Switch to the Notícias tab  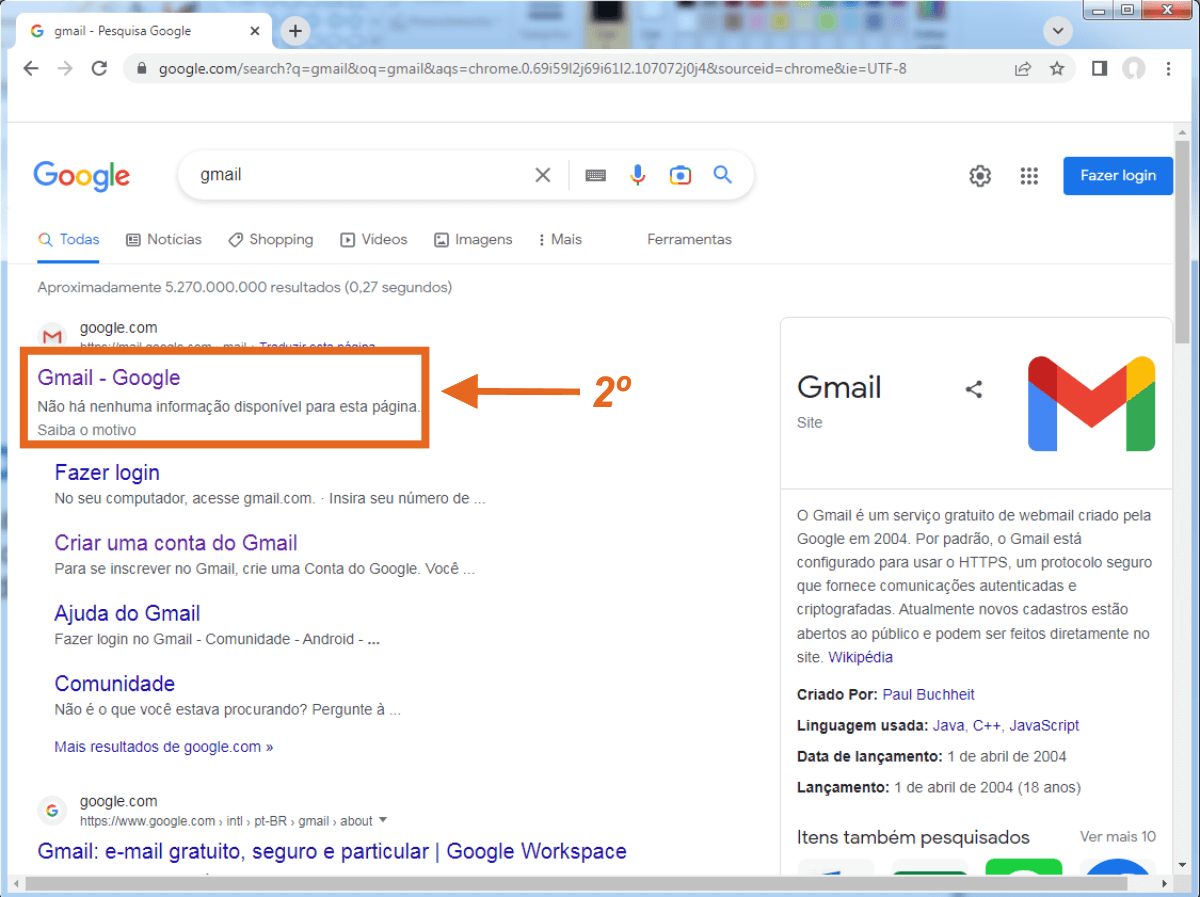click(164, 240)
